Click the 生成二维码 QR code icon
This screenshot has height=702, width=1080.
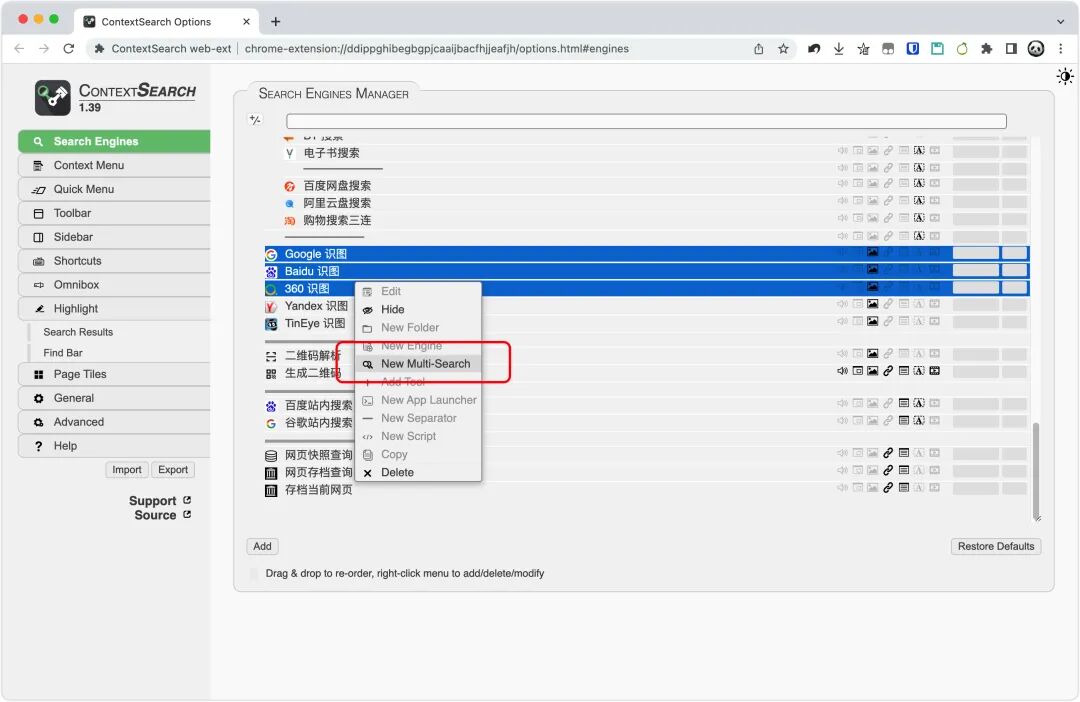271,373
